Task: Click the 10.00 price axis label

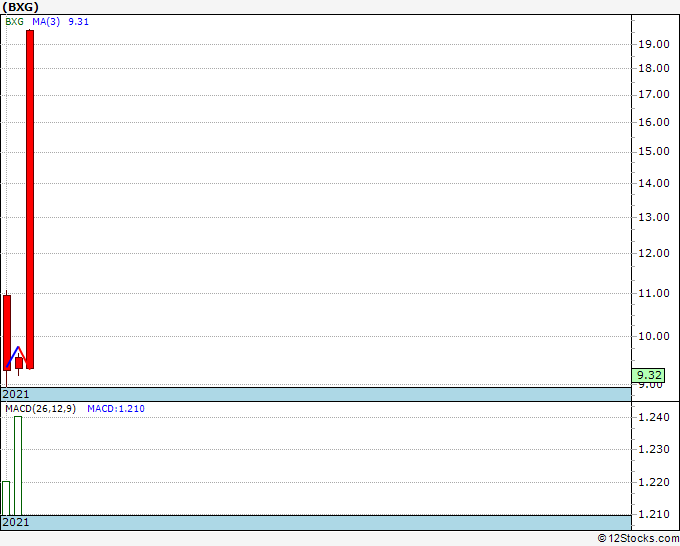Action: (654, 336)
